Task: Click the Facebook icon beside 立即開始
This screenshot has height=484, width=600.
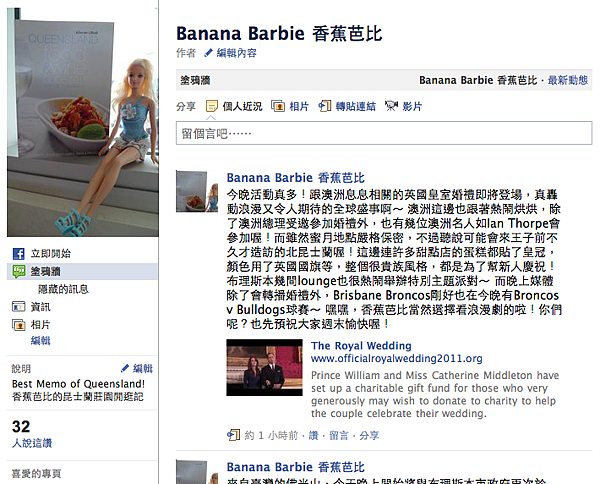Action: click(18, 254)
